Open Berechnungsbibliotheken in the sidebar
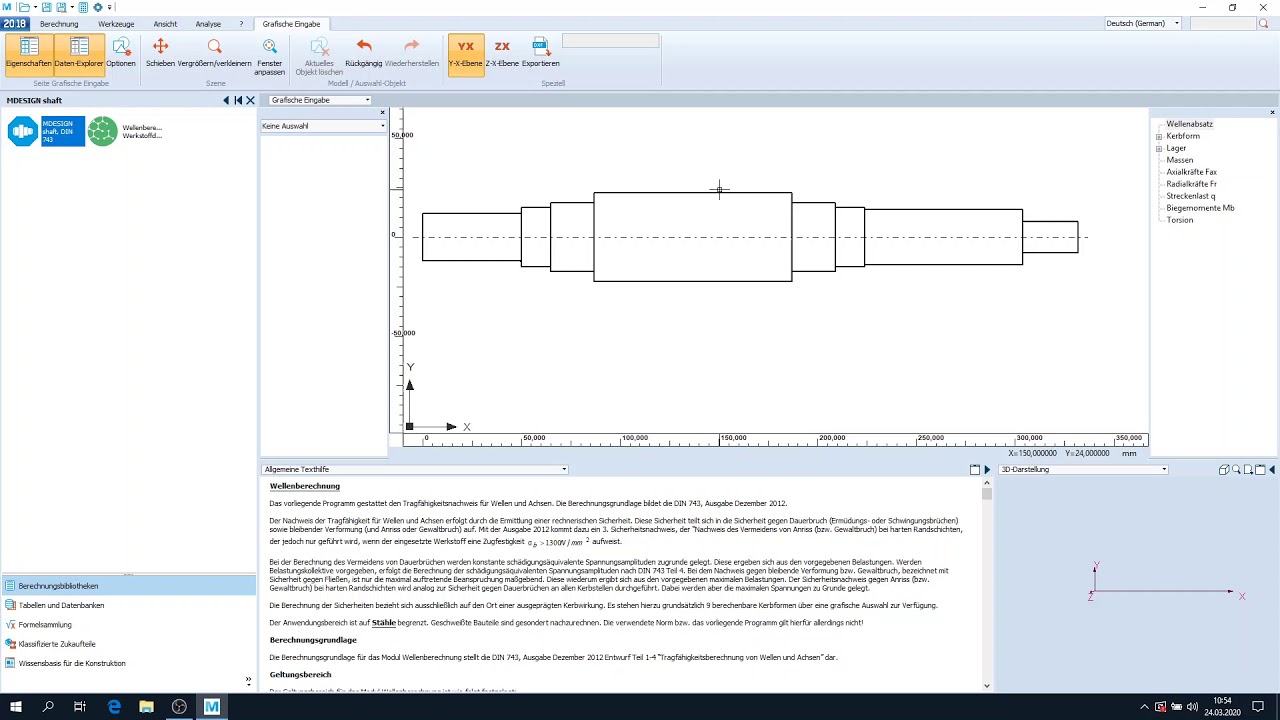 coord(128,586)
